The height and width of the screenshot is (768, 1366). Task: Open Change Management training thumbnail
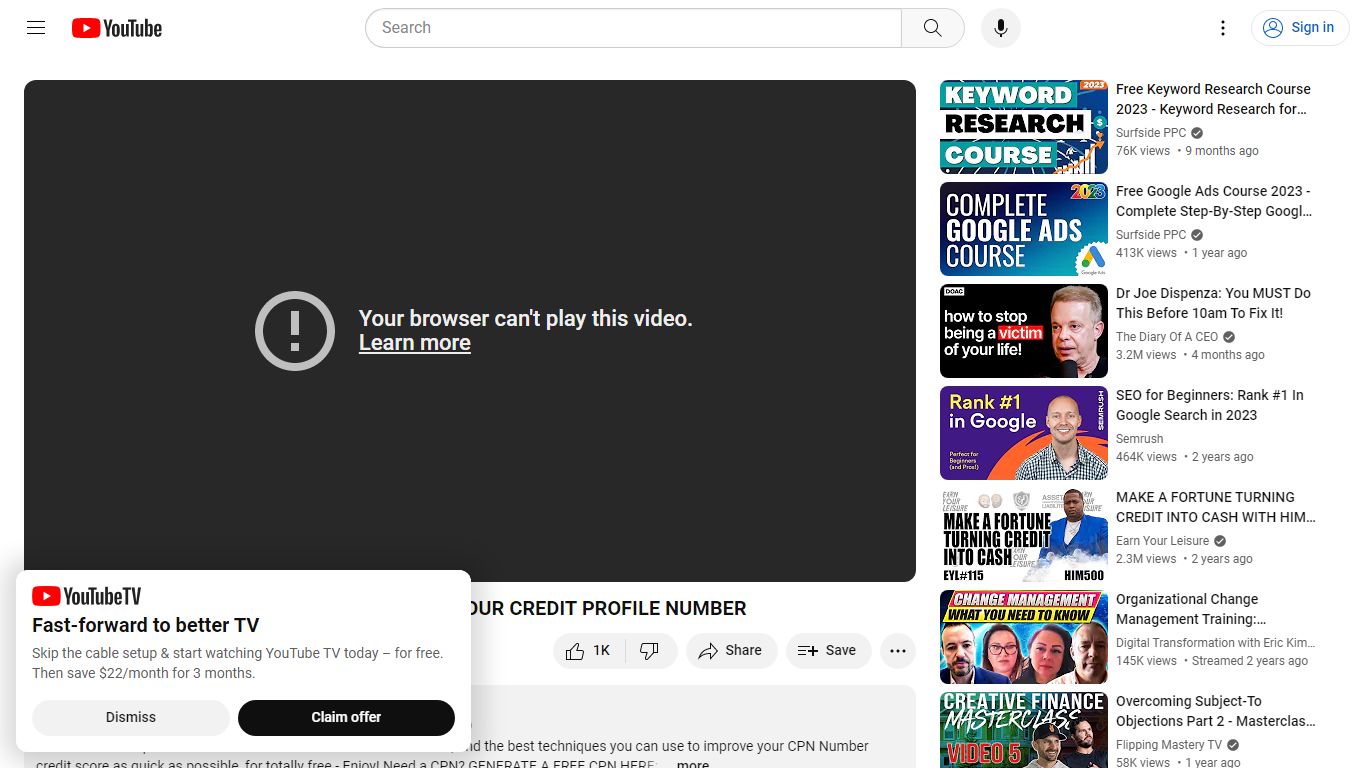tap(1024, 637)
